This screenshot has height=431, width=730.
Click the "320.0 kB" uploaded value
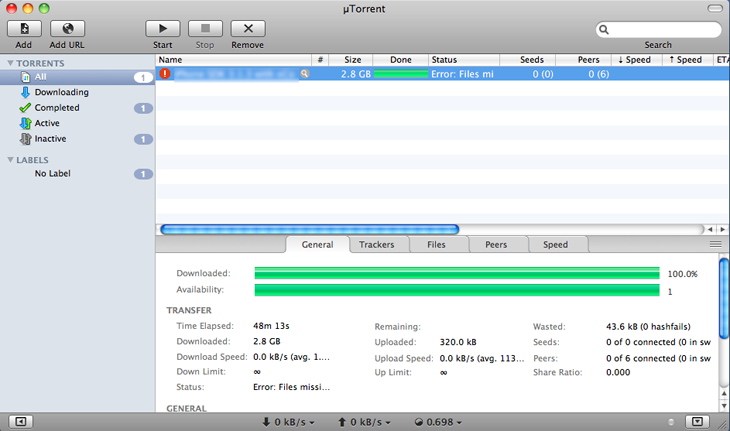tap(458, 342)
